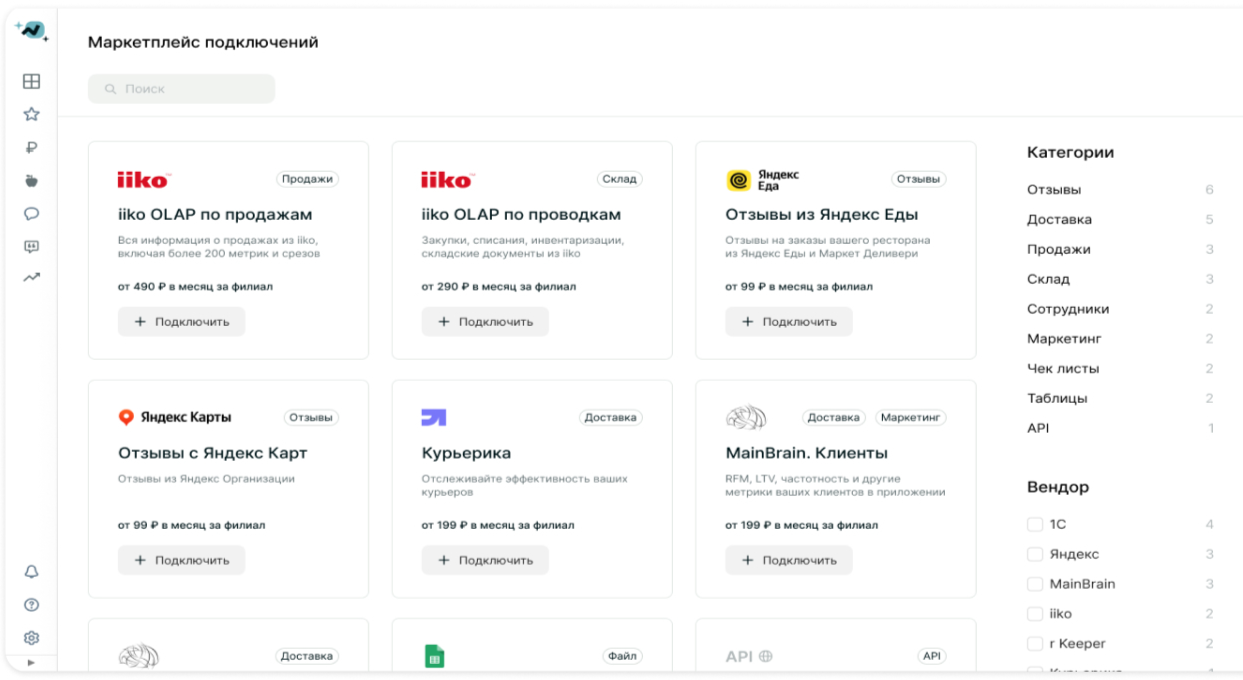The height and width of the screenshot is (680, 1243).
Task: Open the ruble finance icon in sidebar
Action: 32,148
